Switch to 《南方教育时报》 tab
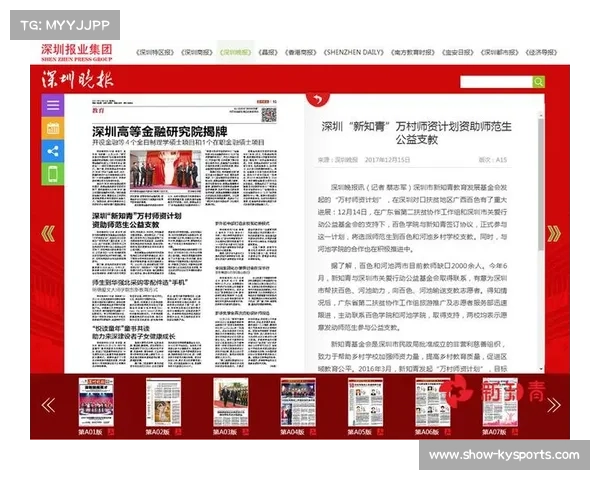The image size is (600, 480). 412,52
